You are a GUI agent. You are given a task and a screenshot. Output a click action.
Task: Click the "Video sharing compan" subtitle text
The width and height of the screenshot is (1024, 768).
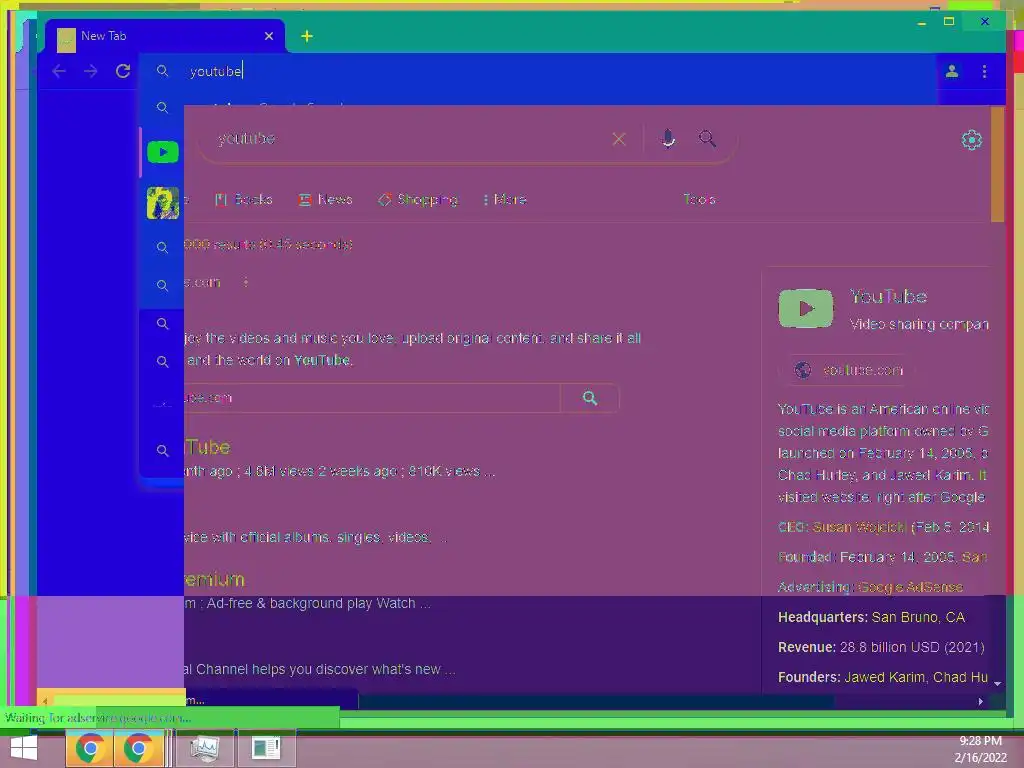[919, 324]
